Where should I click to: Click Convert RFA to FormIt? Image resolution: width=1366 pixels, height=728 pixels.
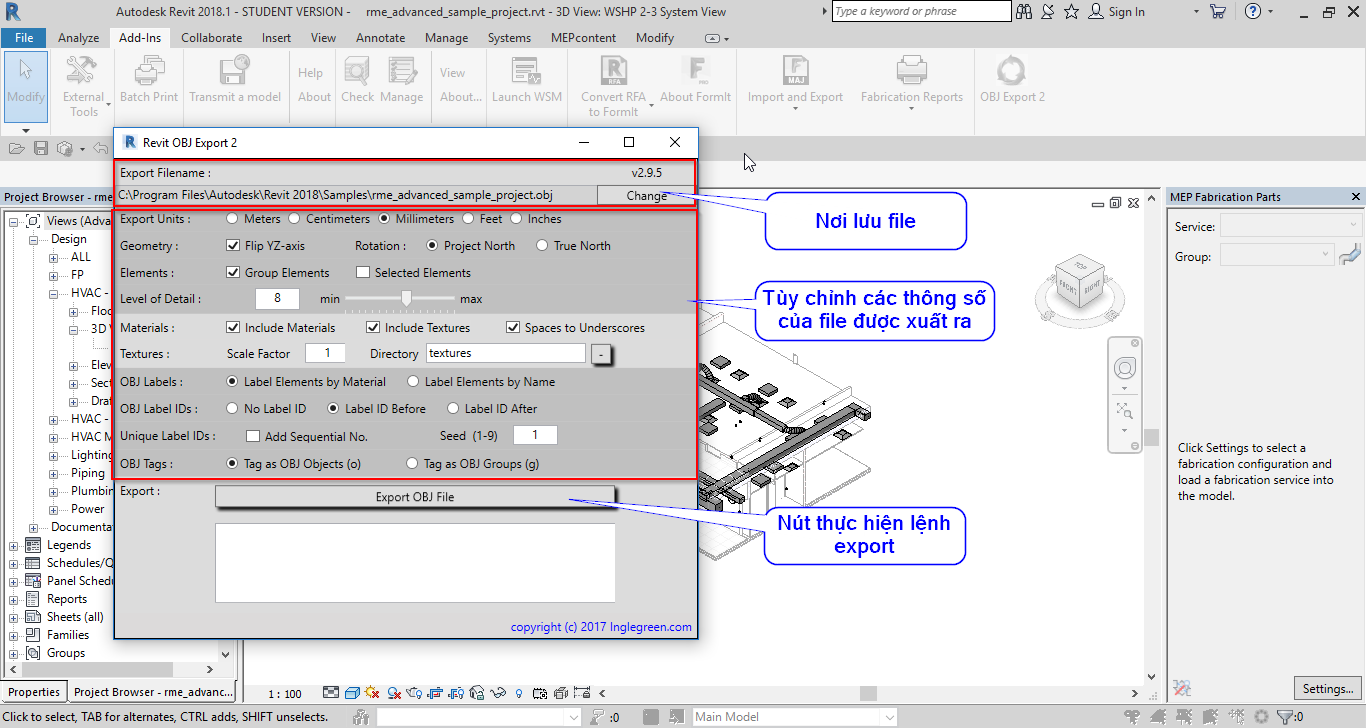coord(612,80)
